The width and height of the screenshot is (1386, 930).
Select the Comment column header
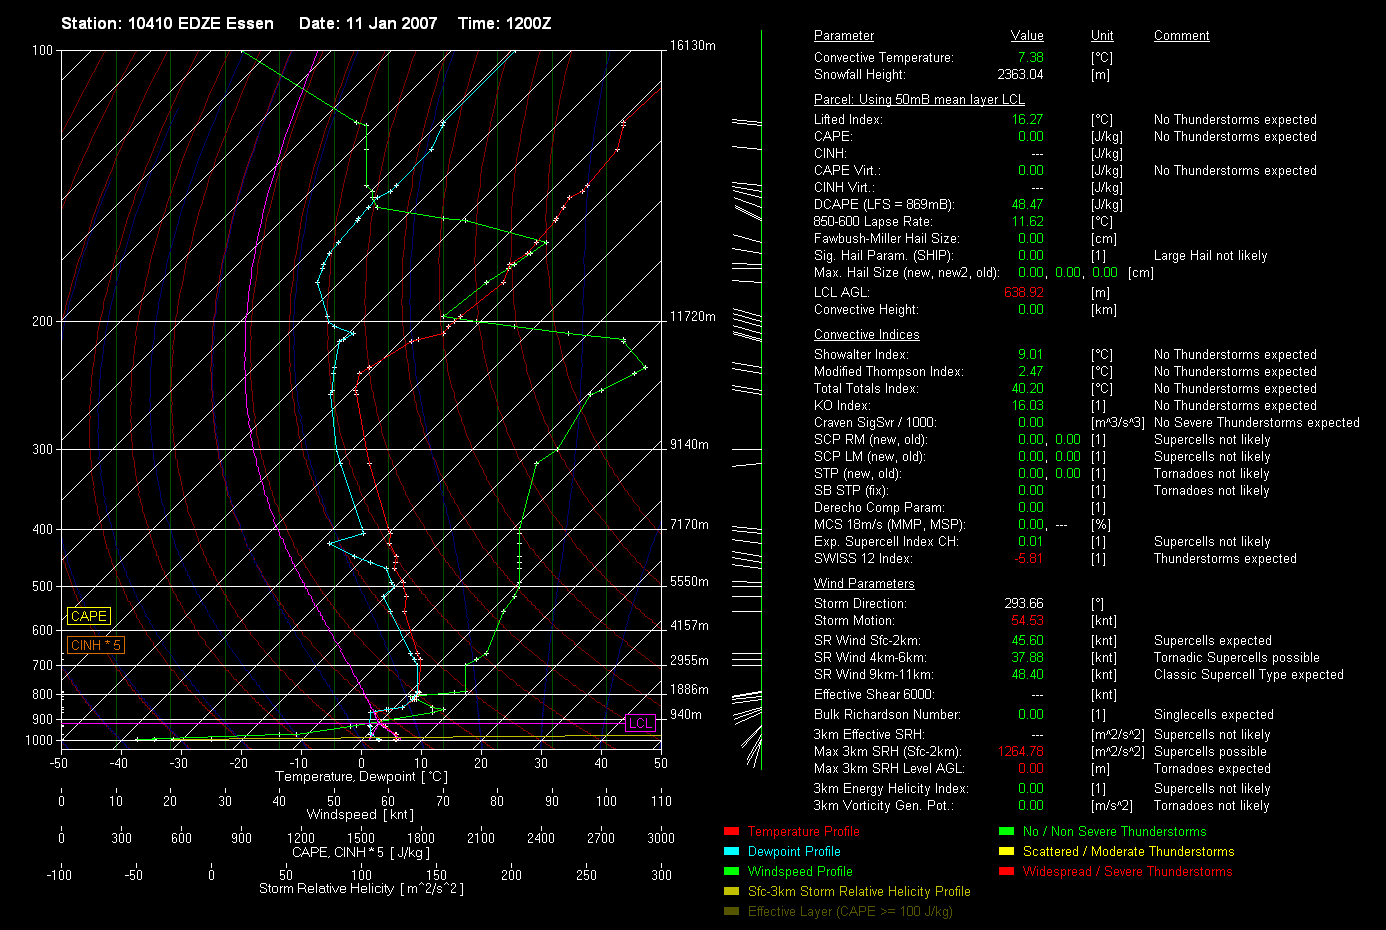click(1181, 35)
